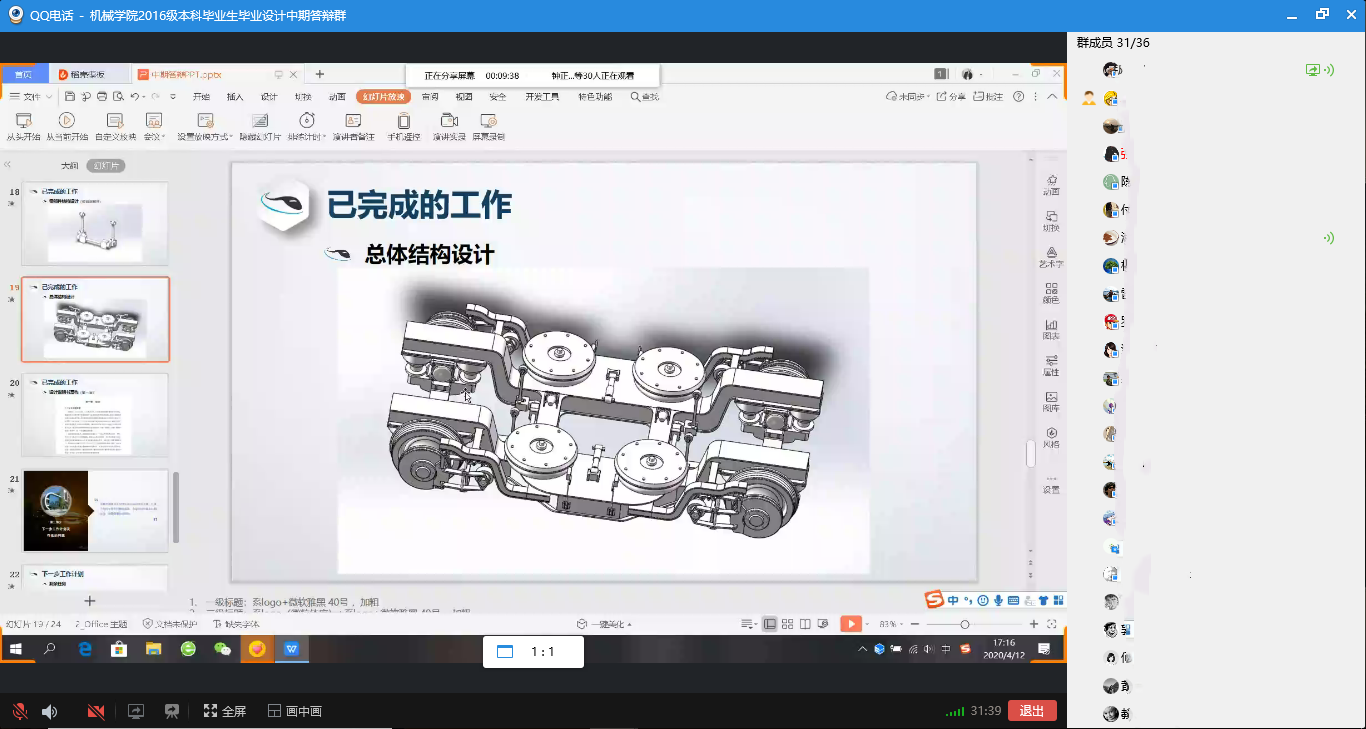Select the 屏幕录制 screen recording icon
This screenshot has height=729, width=1366.
coord(488,121)
